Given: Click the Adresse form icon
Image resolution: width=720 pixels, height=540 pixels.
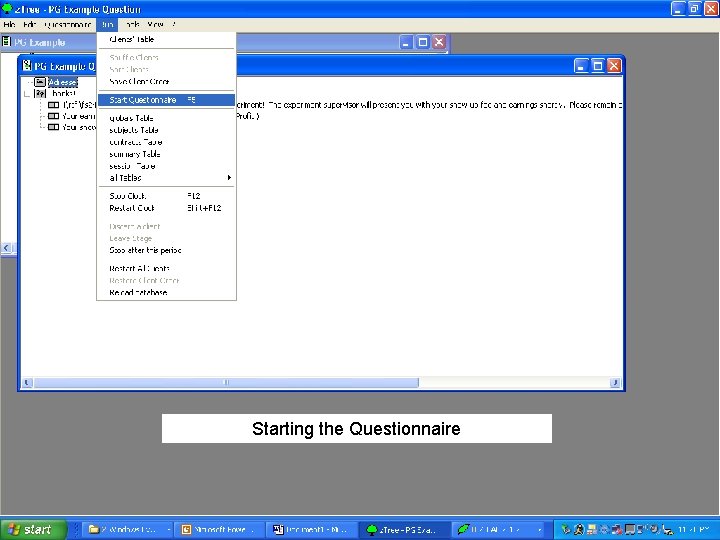Looking at the screenshot, I should pyautogui.click(x=40, y=82).
